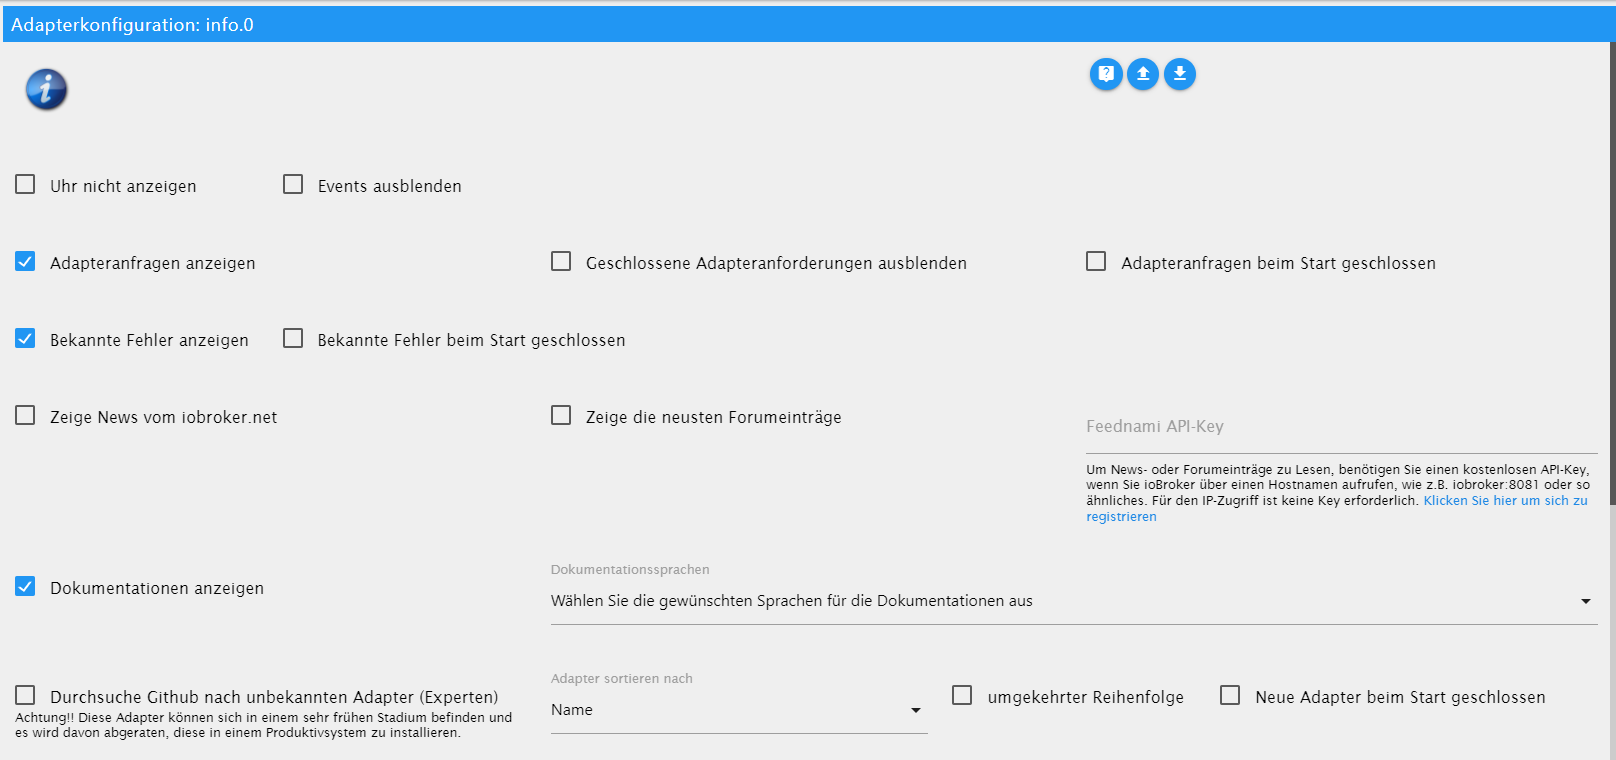
Task: Click the download configuration icon
Action: tap(1180, 74)
